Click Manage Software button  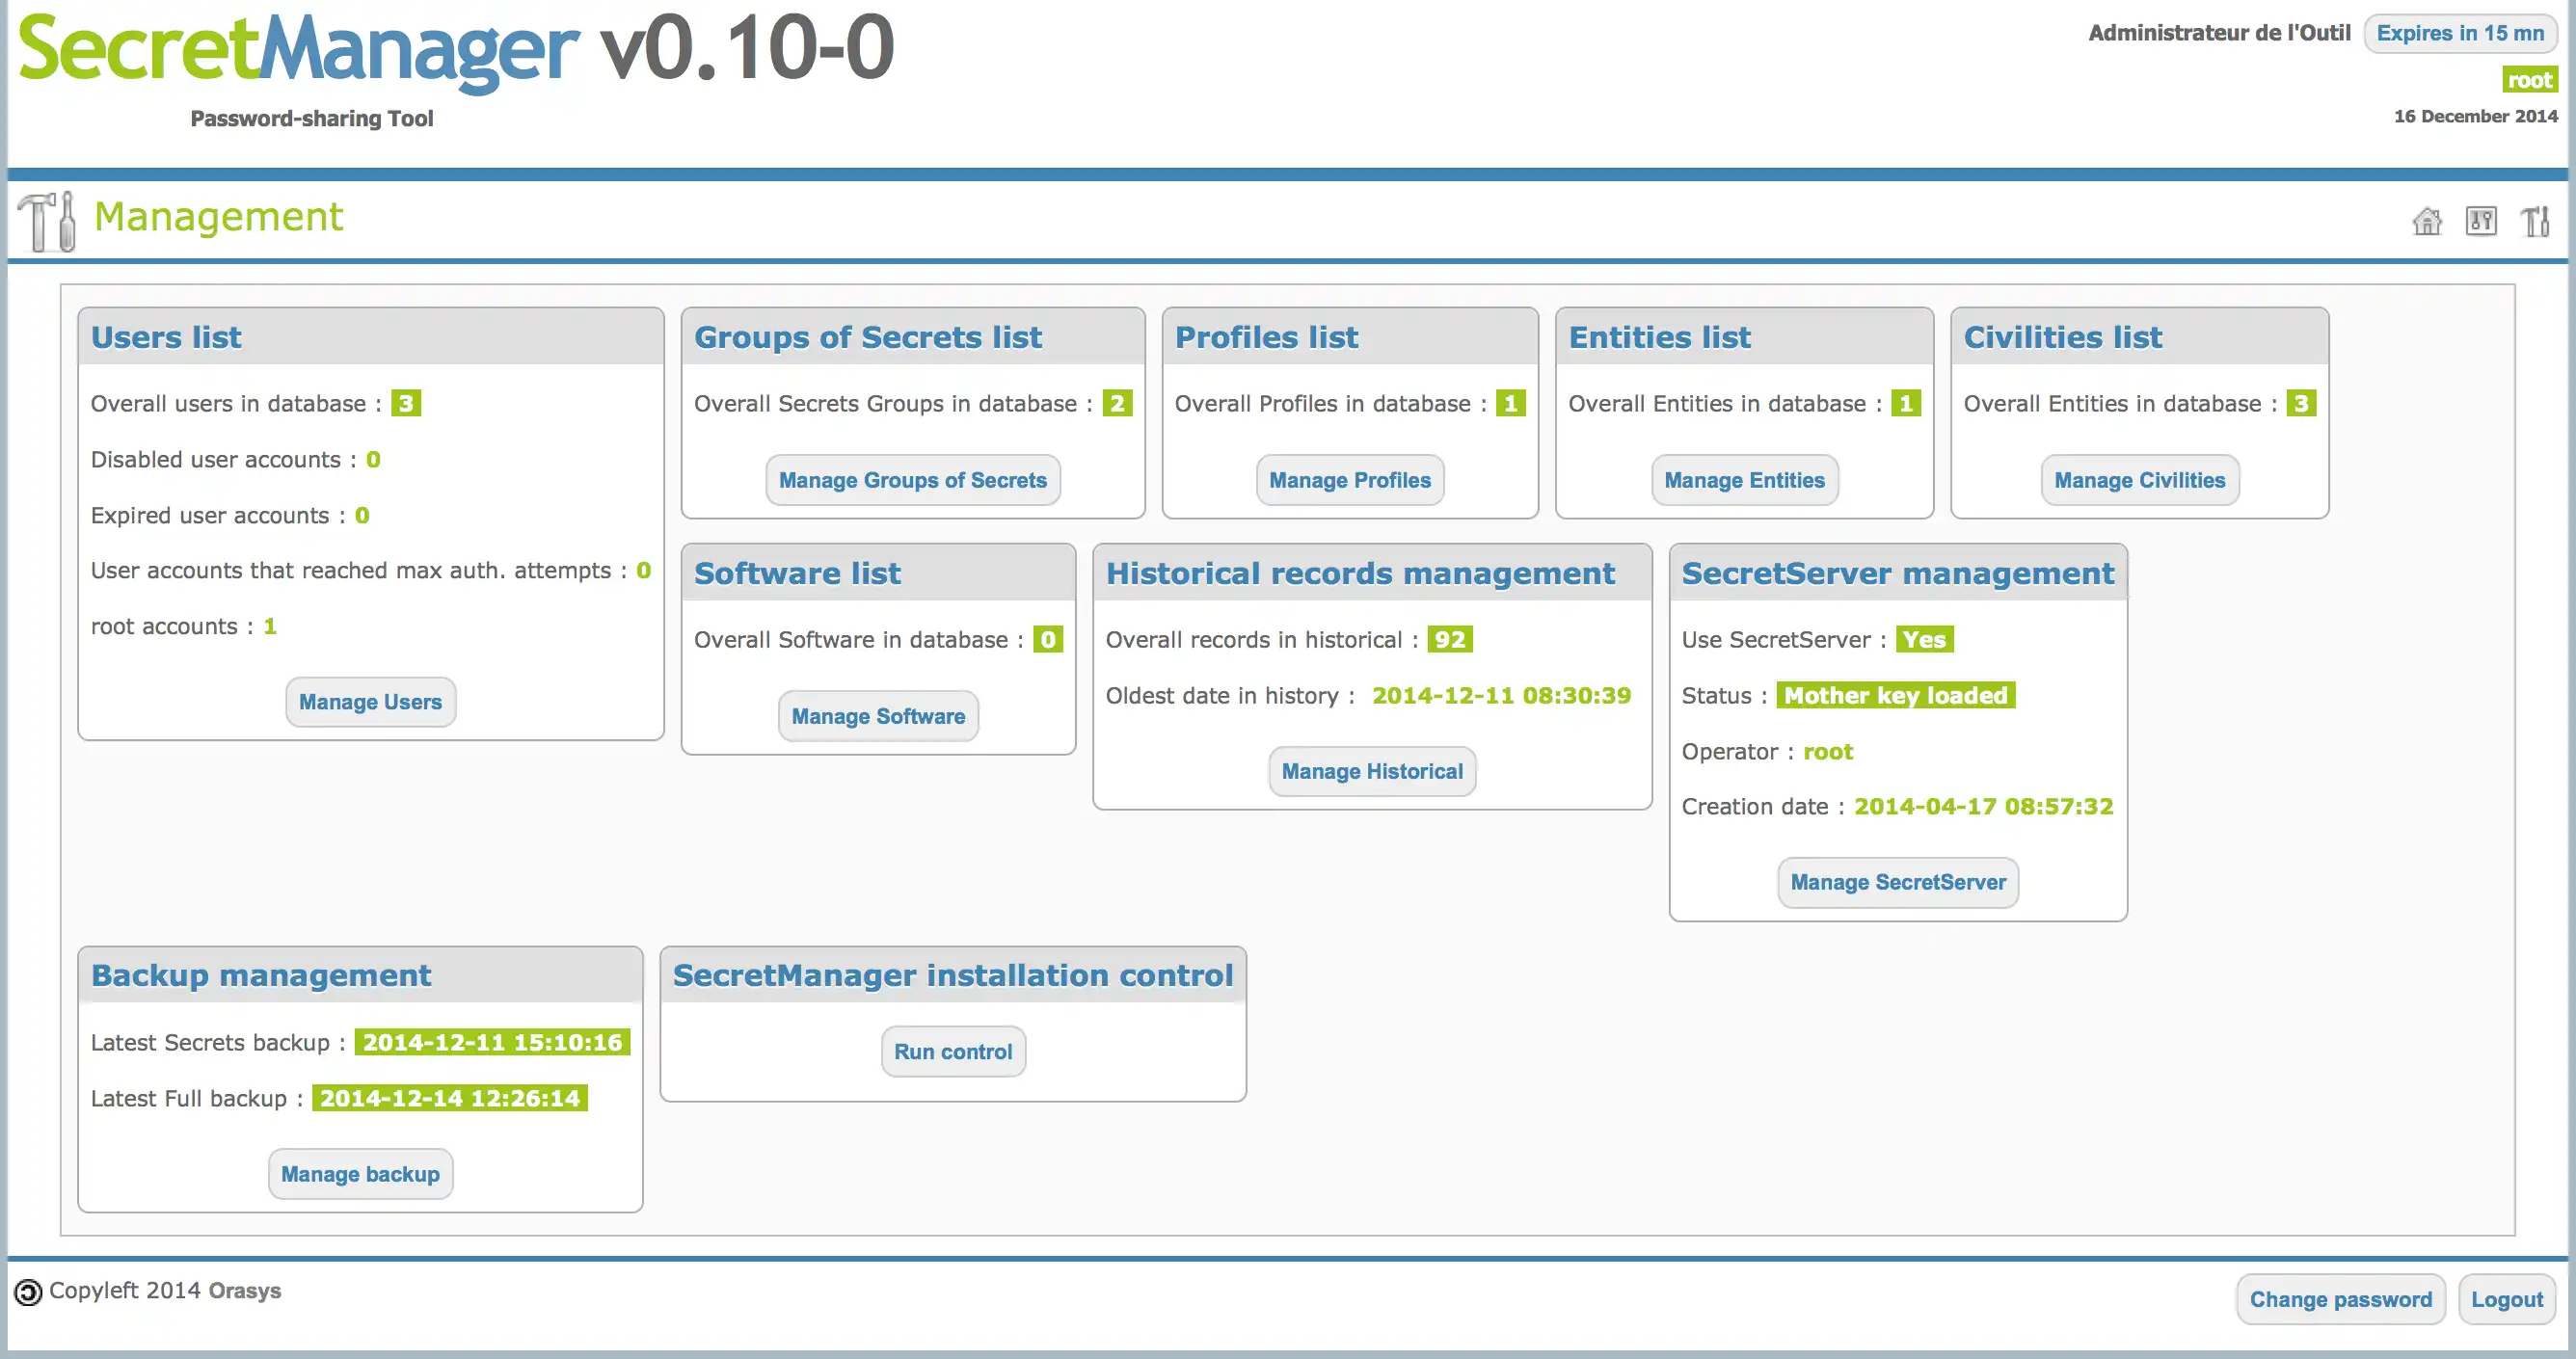[x=877, y=715]
